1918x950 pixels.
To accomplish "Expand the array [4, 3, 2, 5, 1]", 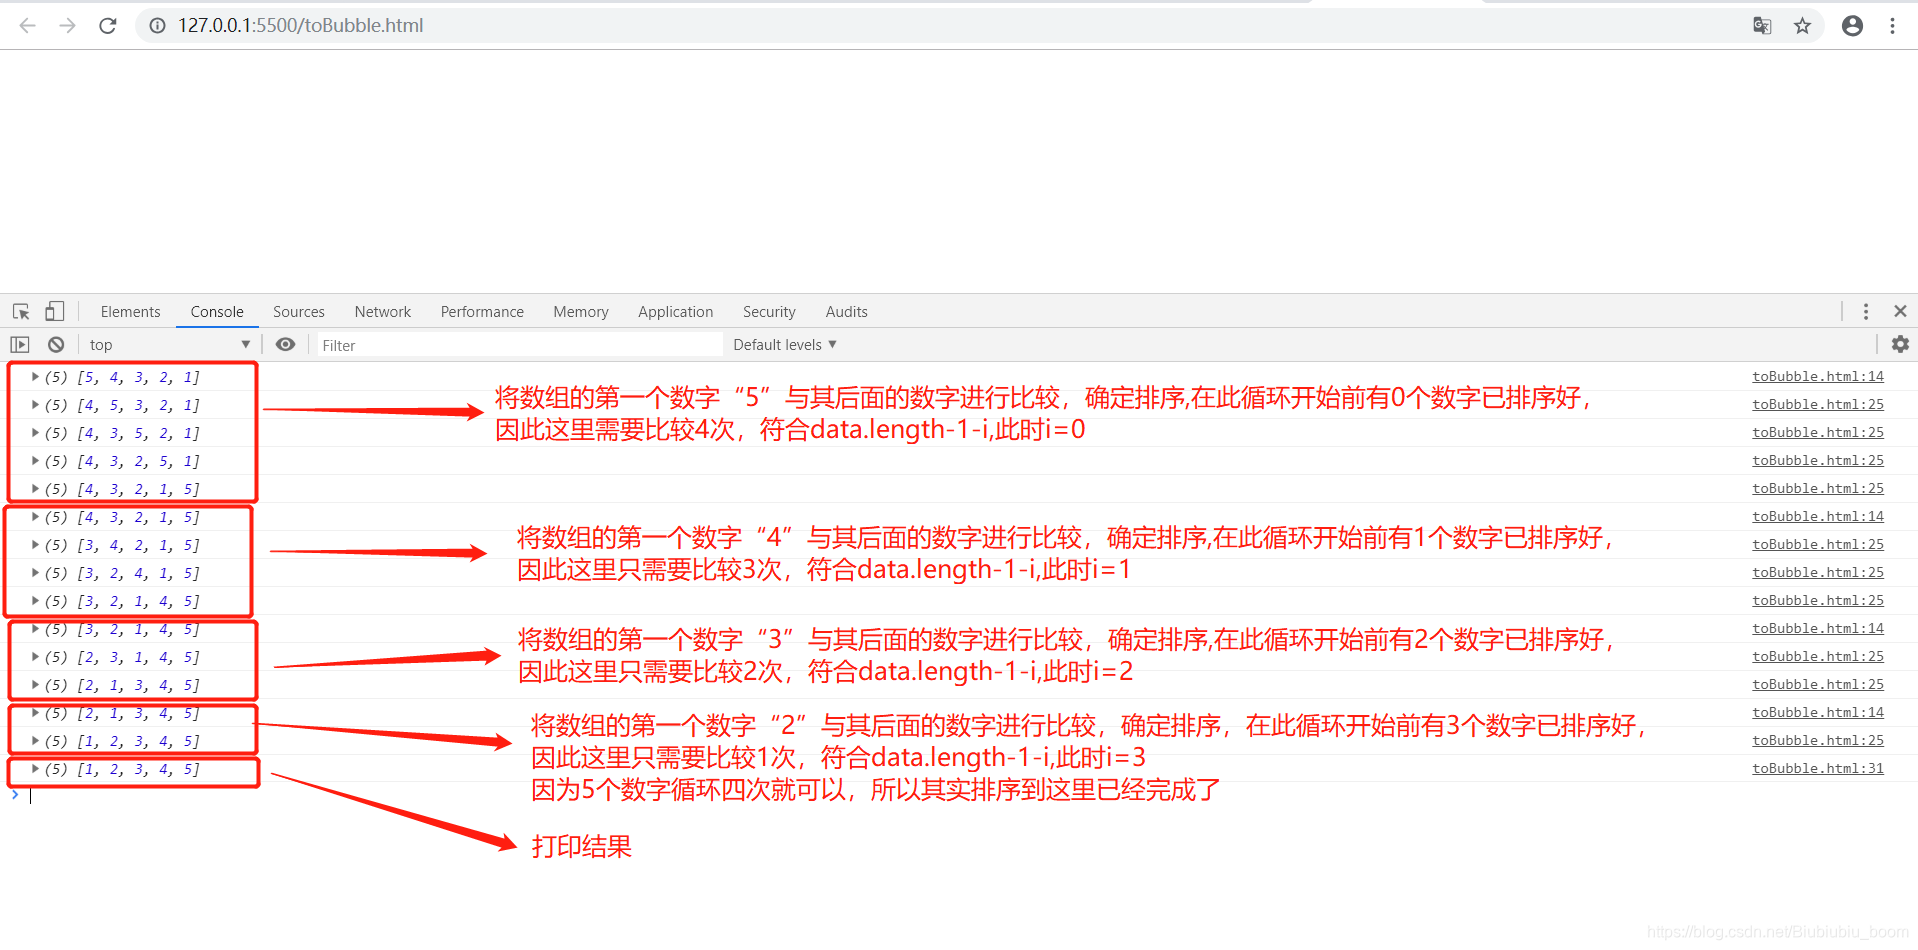I will point(35,461).
